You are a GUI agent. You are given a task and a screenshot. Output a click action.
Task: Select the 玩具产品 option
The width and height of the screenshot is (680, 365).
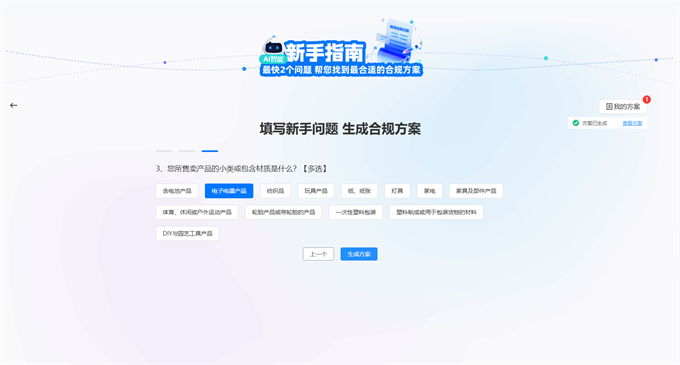pos(316,191)
